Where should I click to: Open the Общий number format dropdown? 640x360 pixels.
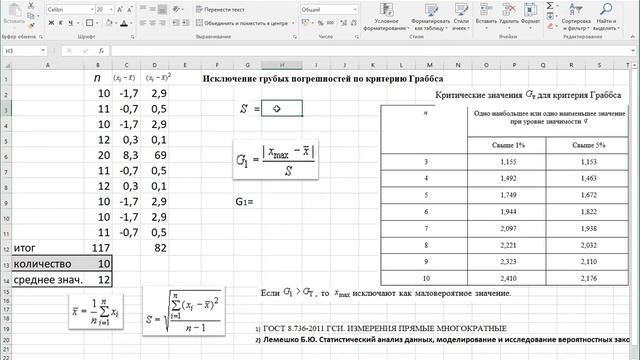[x=354, y=9]
